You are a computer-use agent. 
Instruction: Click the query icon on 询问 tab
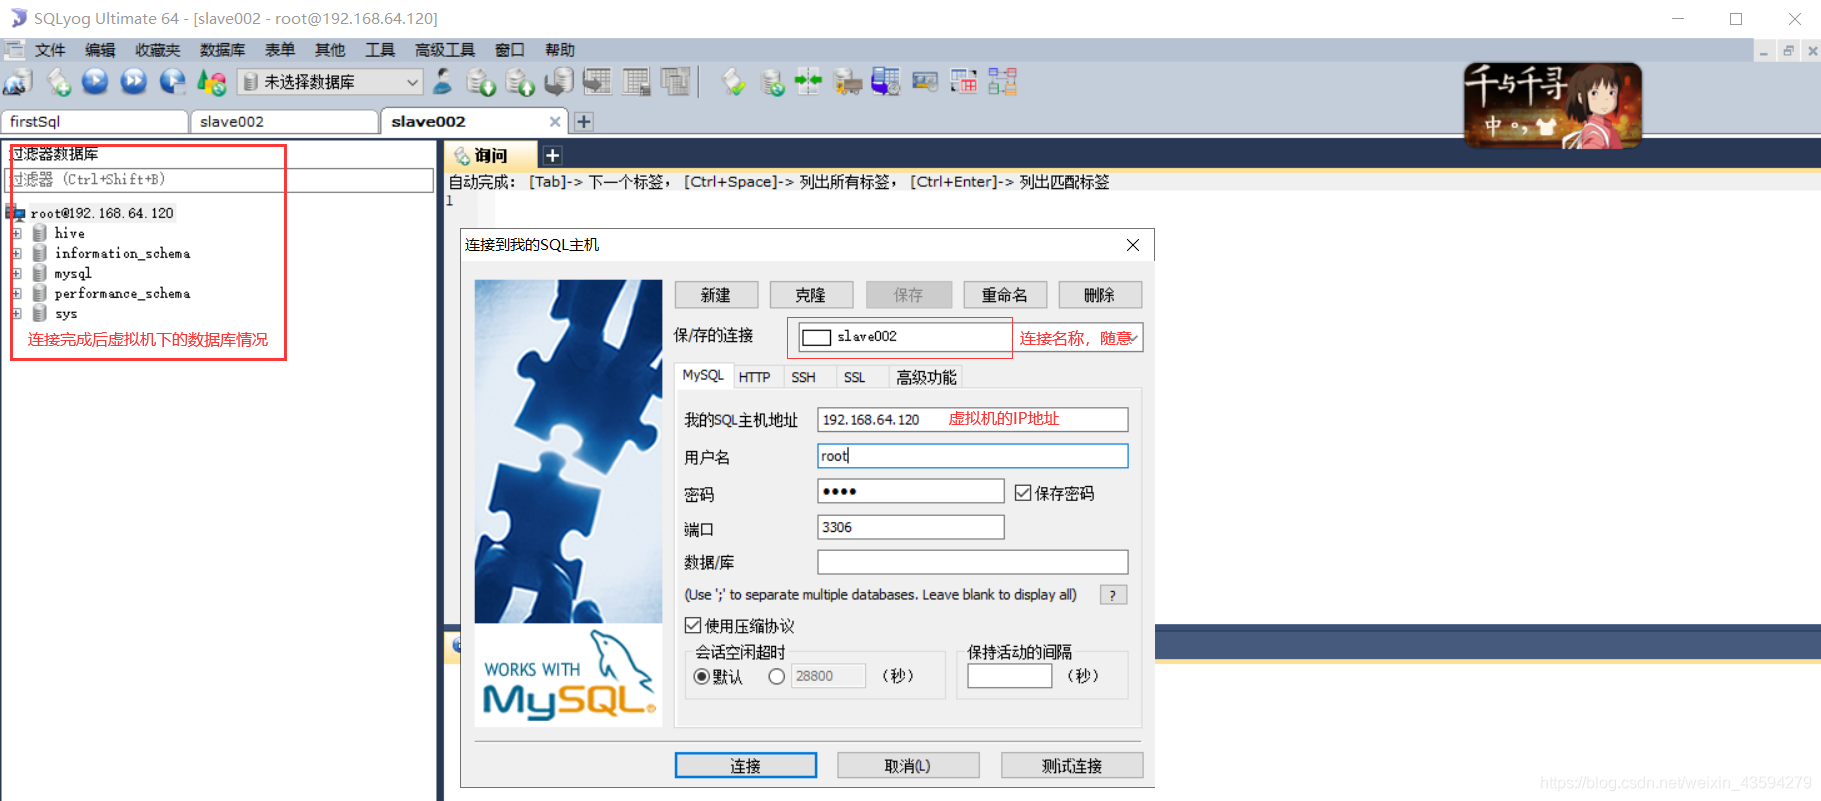pos(462,156)
